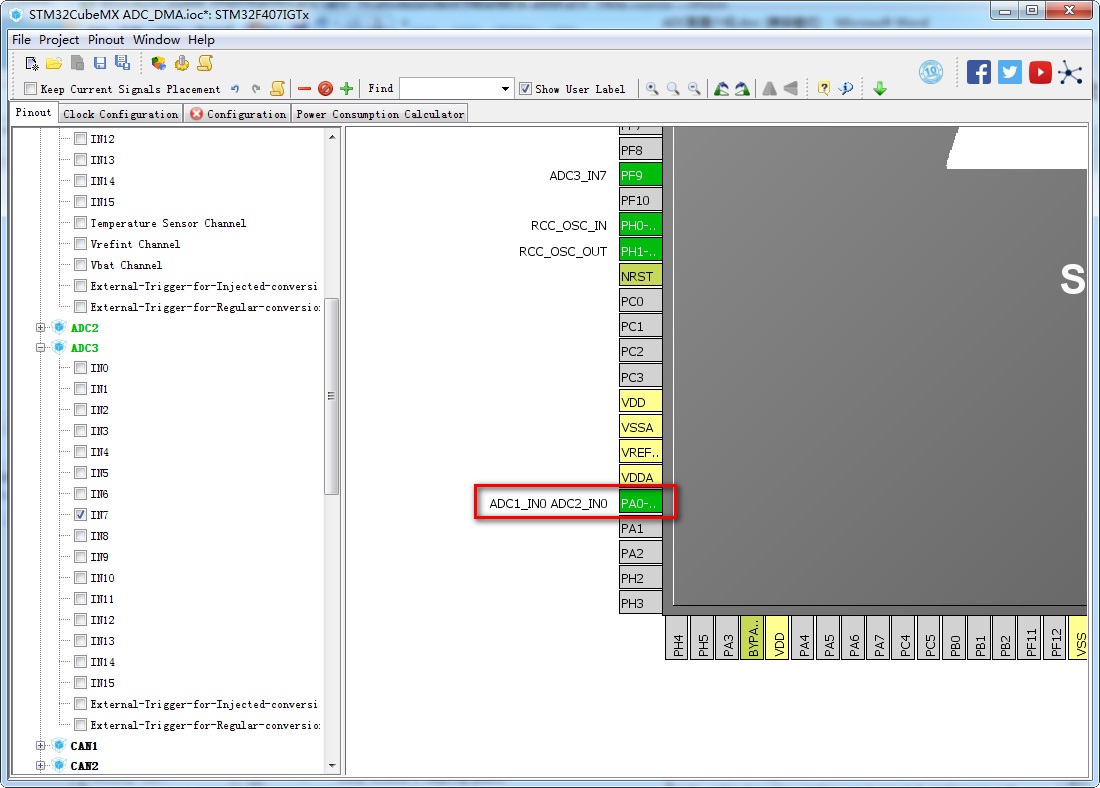
Task: Switch to the Configuration tab
Action: coord(239,114)
